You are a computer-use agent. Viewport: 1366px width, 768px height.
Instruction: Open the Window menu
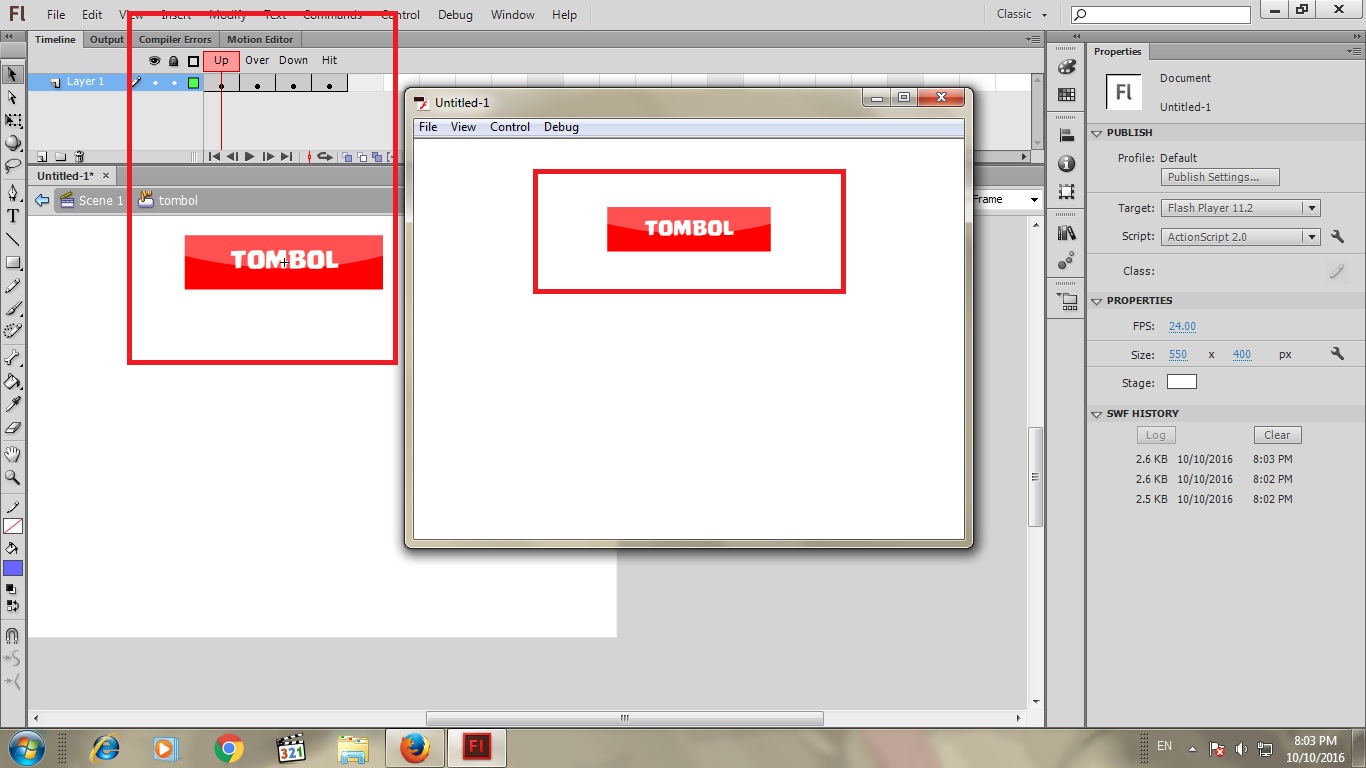tap(512, 15)
